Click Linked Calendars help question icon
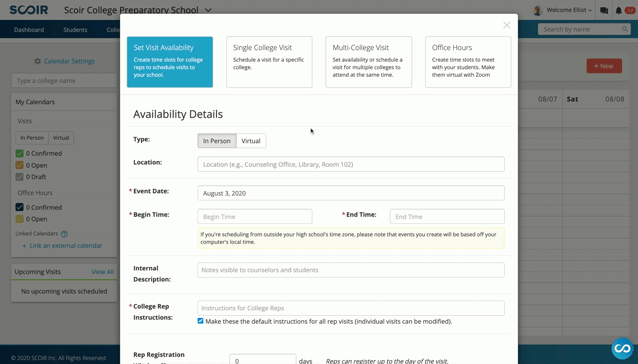 tap(64, 234)
